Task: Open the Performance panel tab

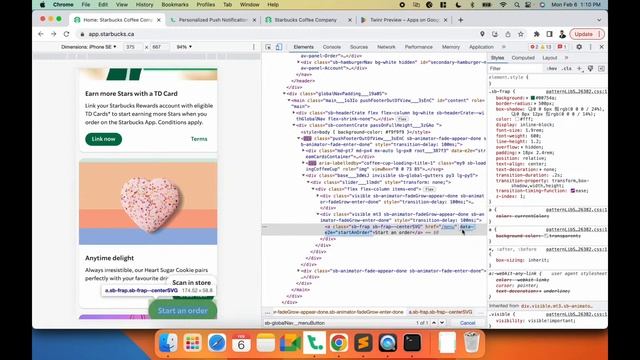Action: pyautogui.click(x=418, y=47)
